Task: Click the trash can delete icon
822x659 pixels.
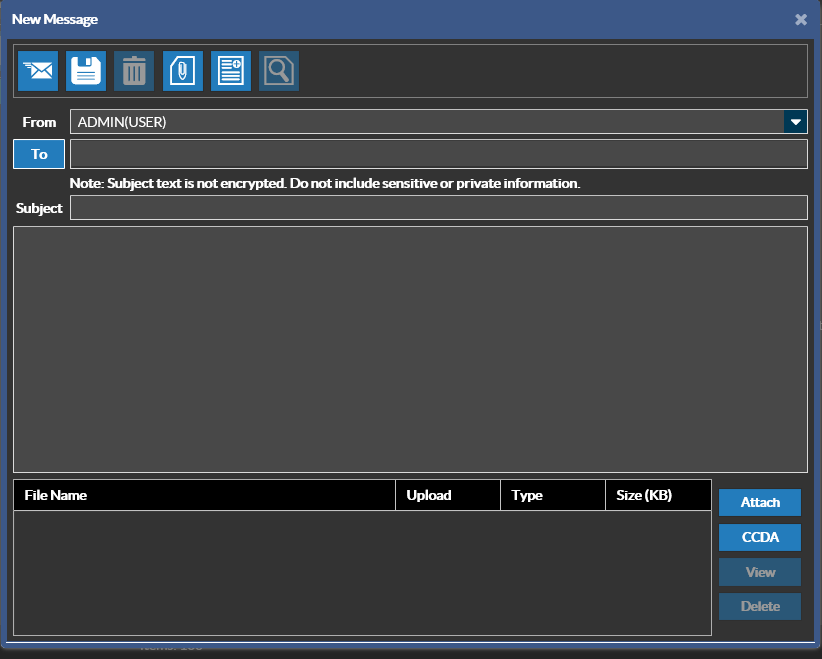Action: (x=134, y=71)
